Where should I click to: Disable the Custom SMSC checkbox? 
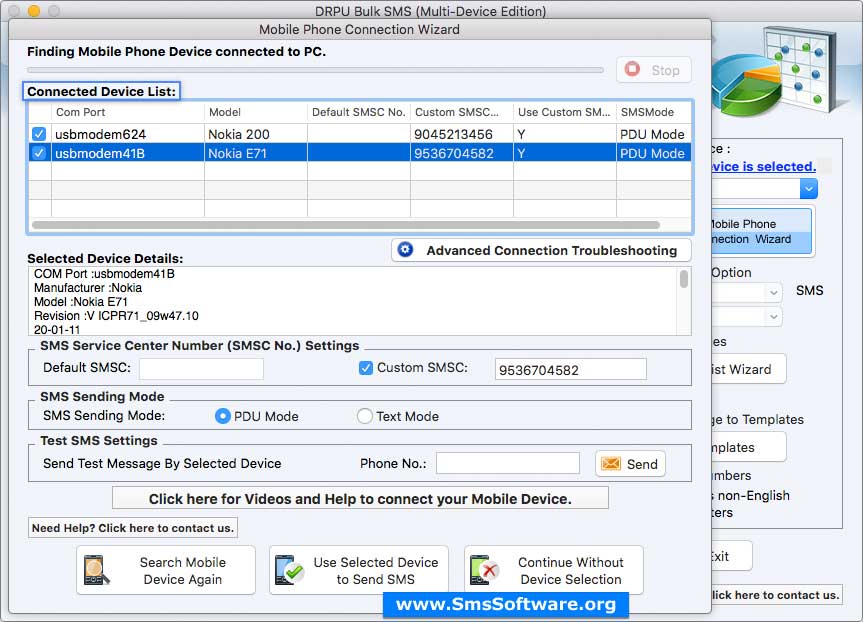coord(366,368)
